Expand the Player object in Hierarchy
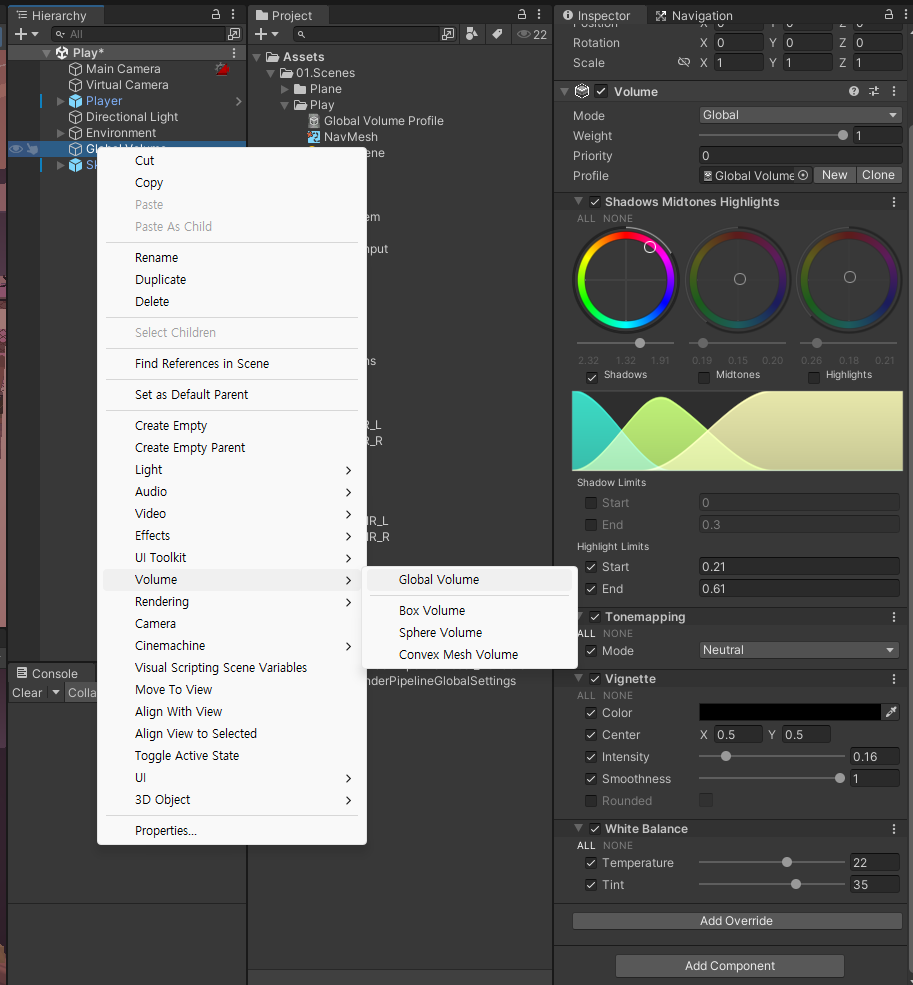This screenshot has width=913, height=985. tap(60, 101)
